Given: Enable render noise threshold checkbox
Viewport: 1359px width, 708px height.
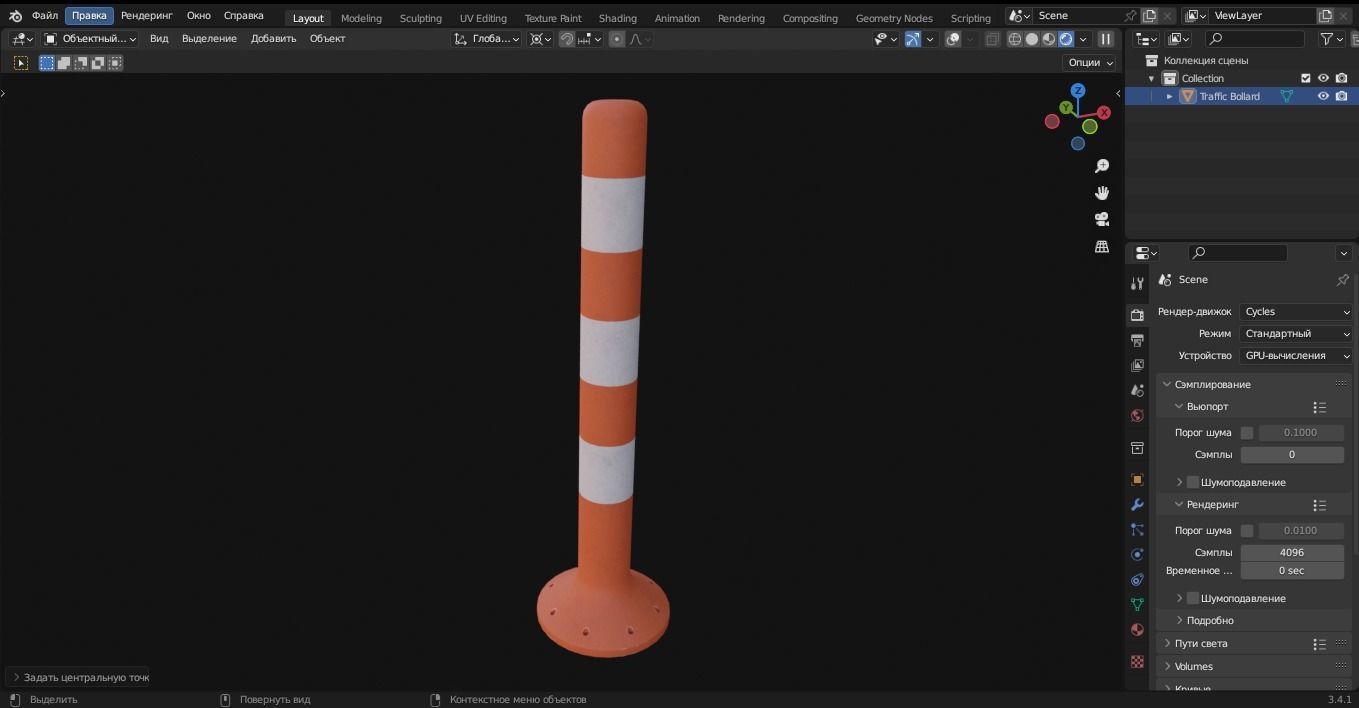Looking at the screenshot, I should click(1247, 531).
